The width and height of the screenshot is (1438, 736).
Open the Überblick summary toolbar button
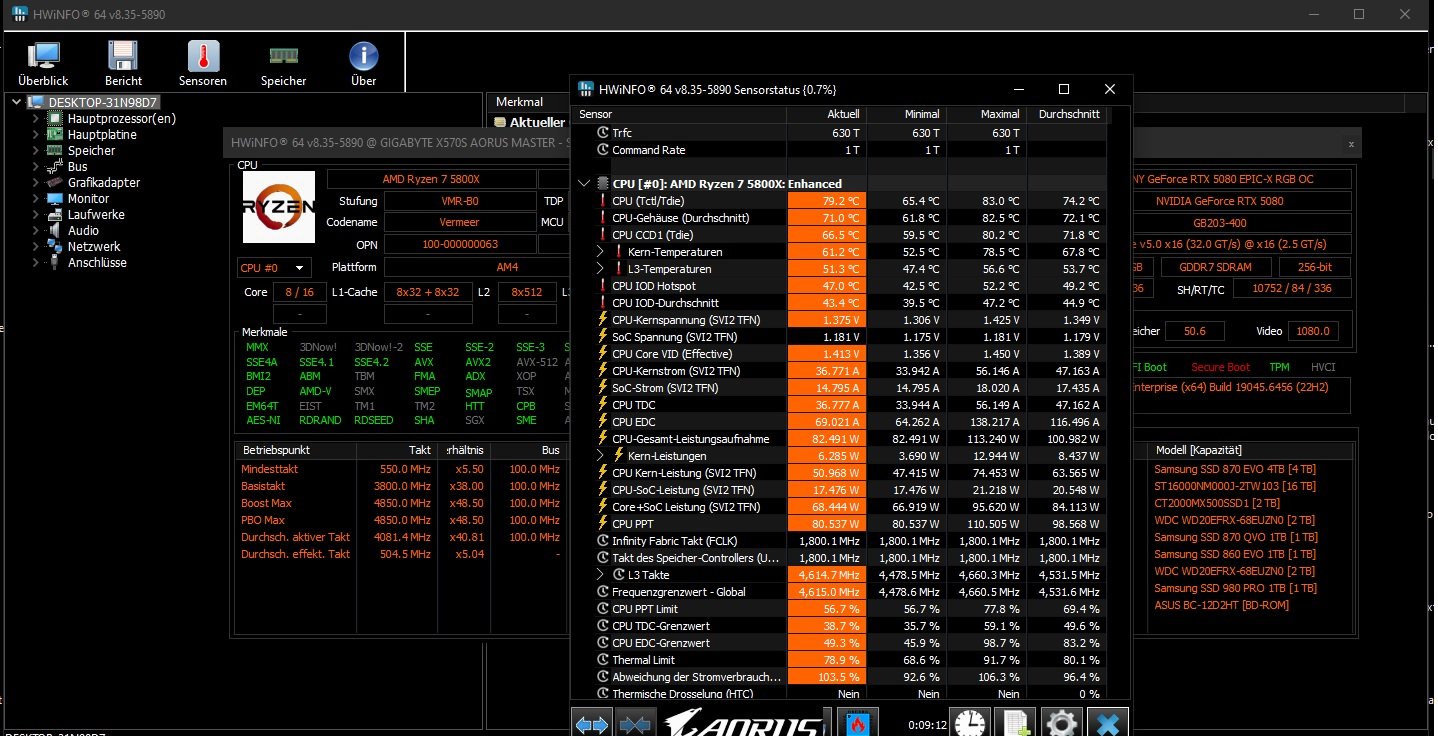point(43,64)
